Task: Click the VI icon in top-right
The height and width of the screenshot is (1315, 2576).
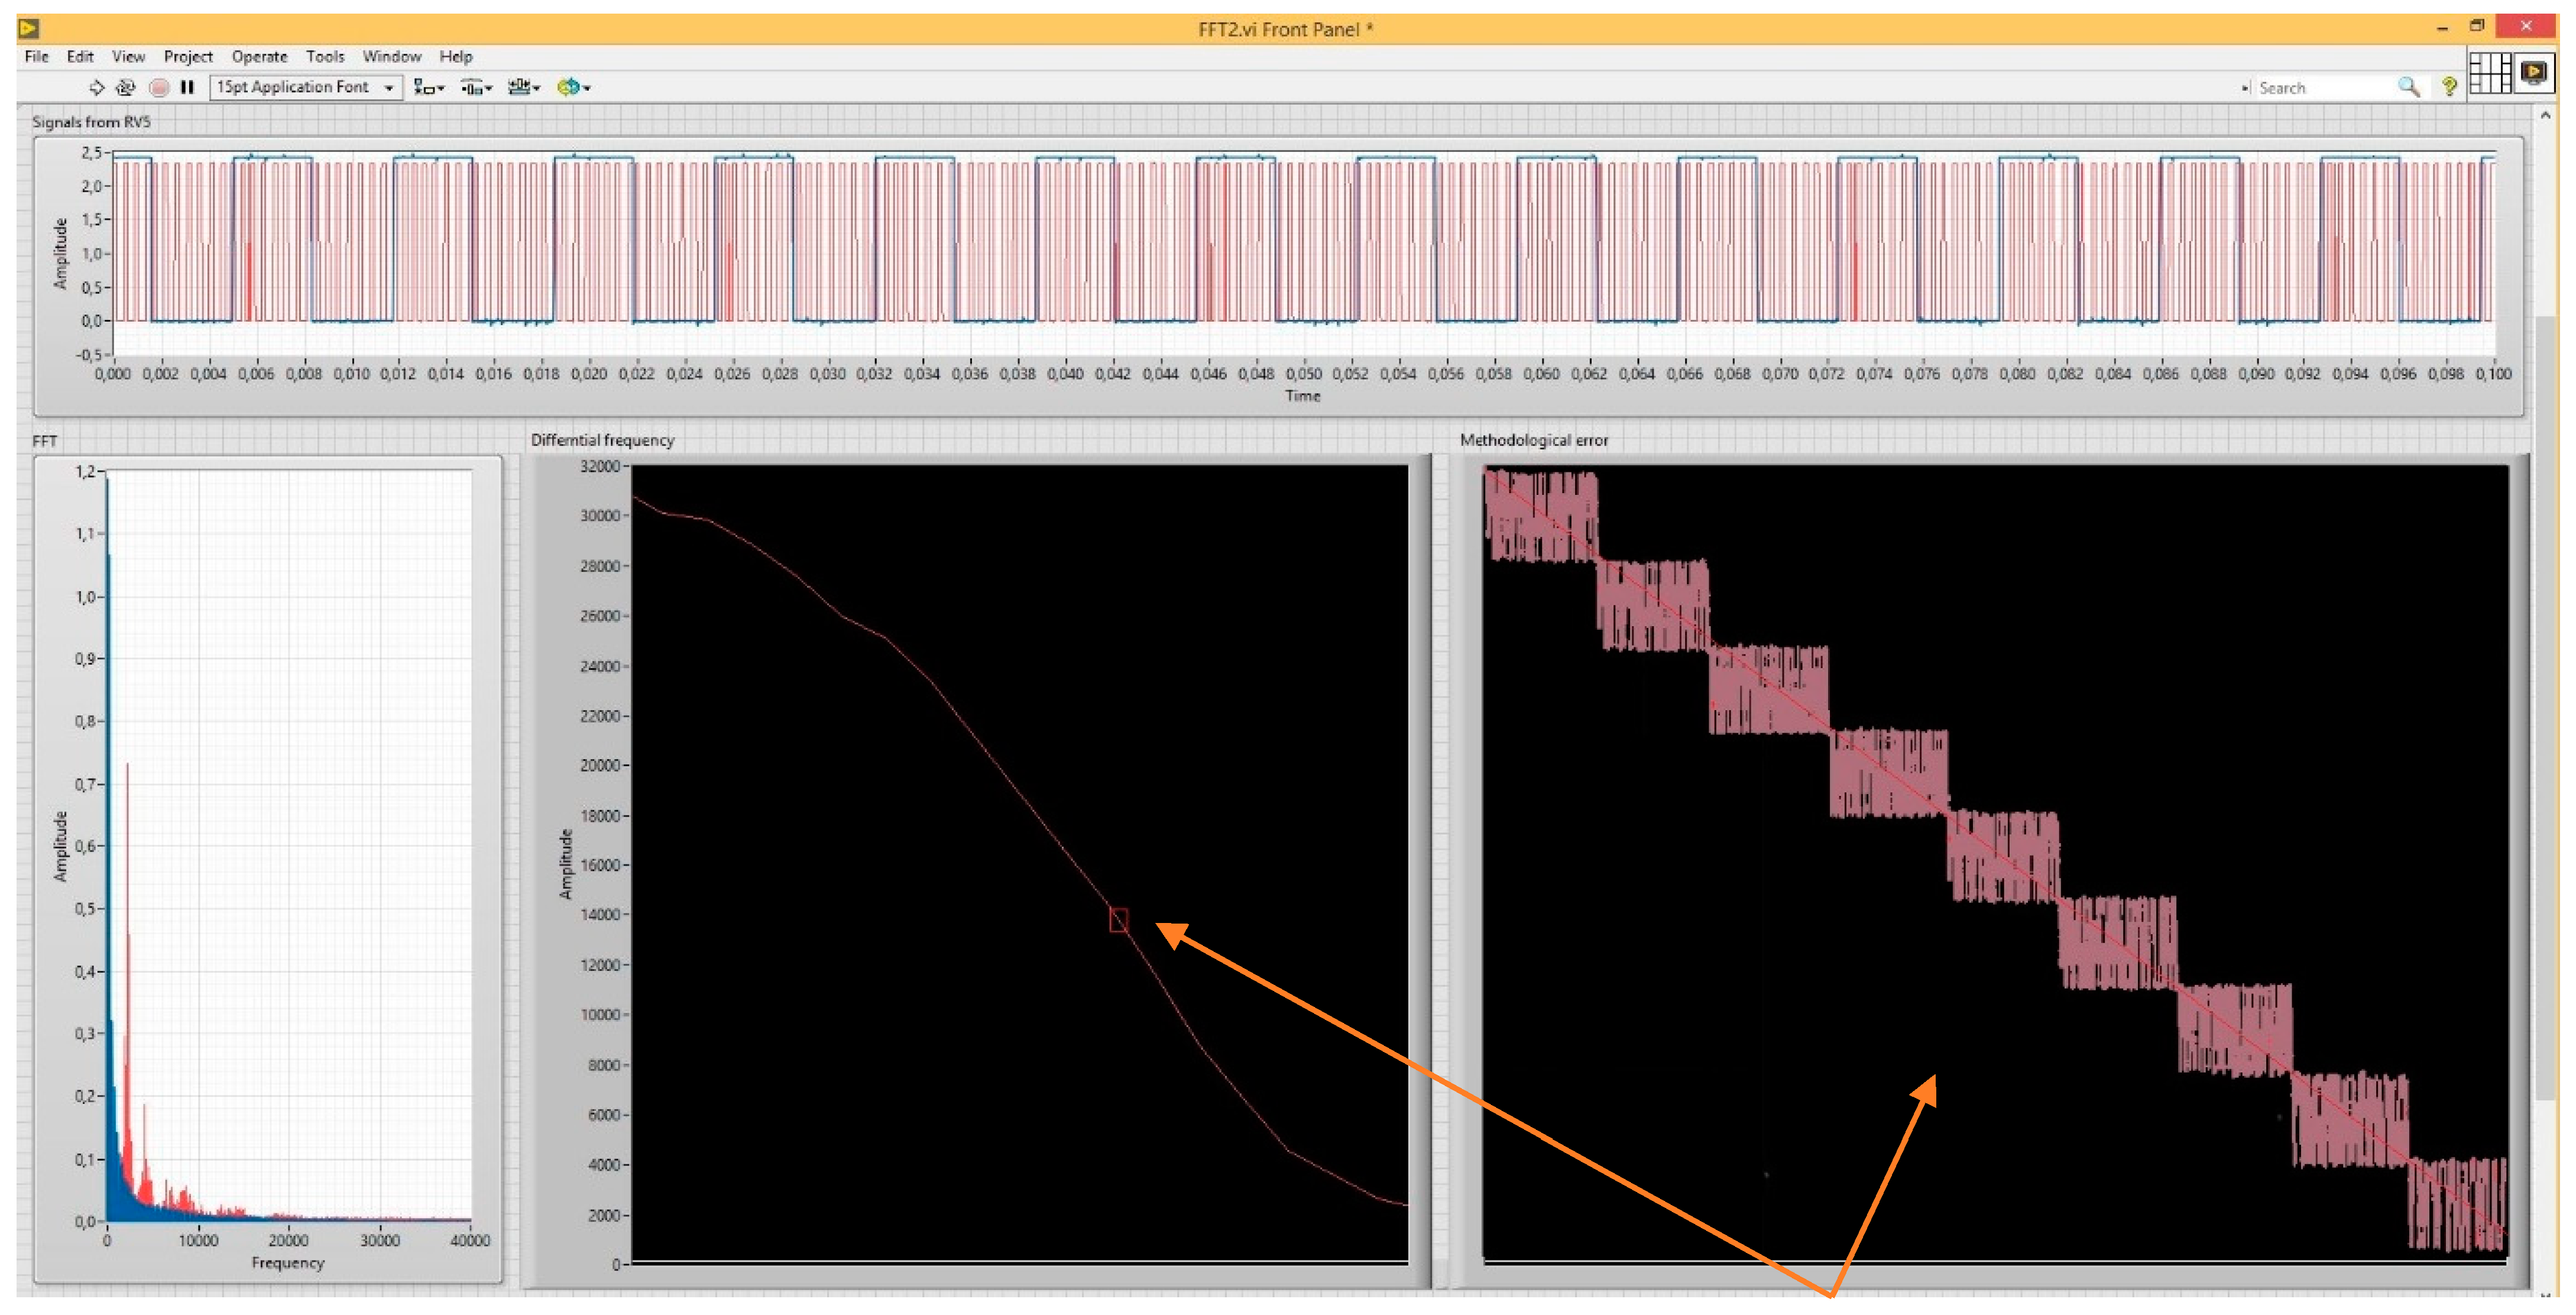Action: pyautogui.click(x=2534, y=73)
